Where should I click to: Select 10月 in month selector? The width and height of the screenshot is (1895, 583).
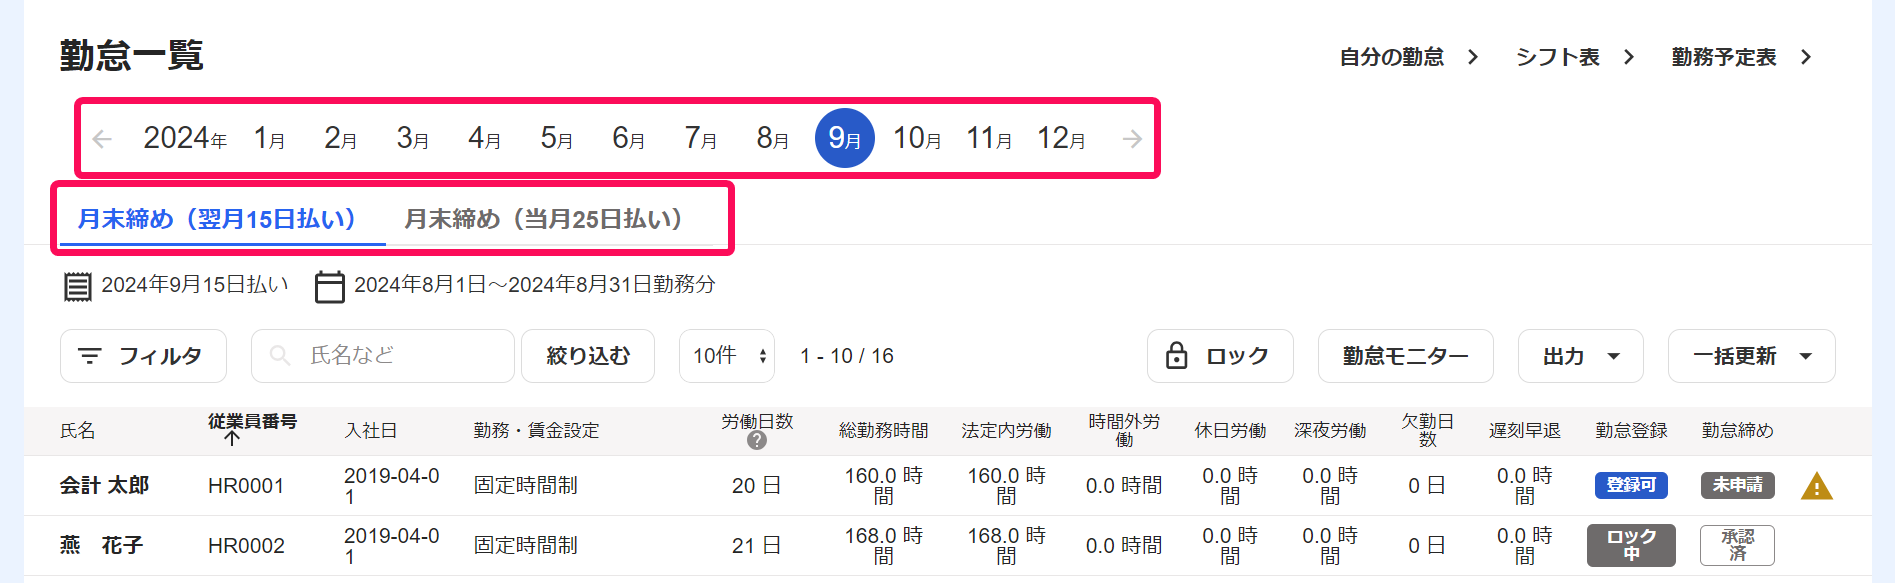click(x=917, y=138)
